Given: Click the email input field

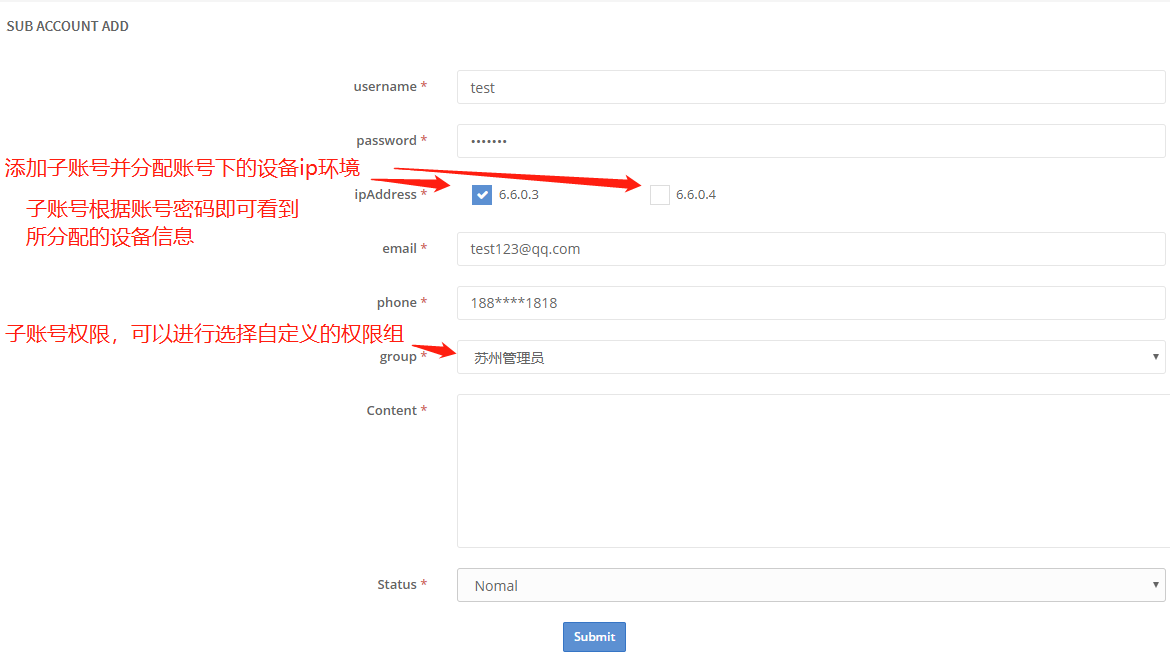Looking at the screenshot, I should coord(811,249).
